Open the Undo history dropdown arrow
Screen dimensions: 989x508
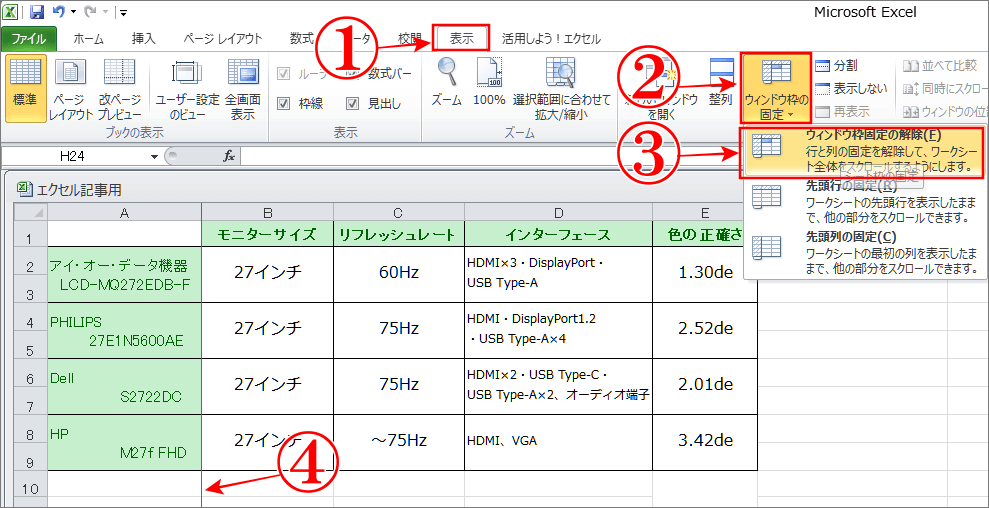coord(74,11)
